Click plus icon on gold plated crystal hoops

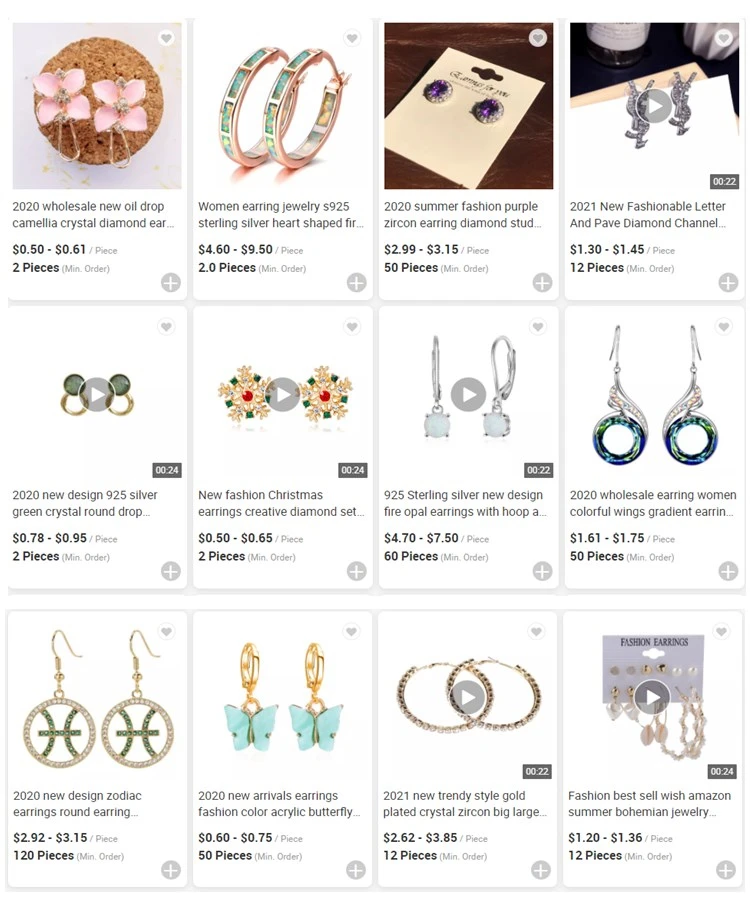coord(541,870)
